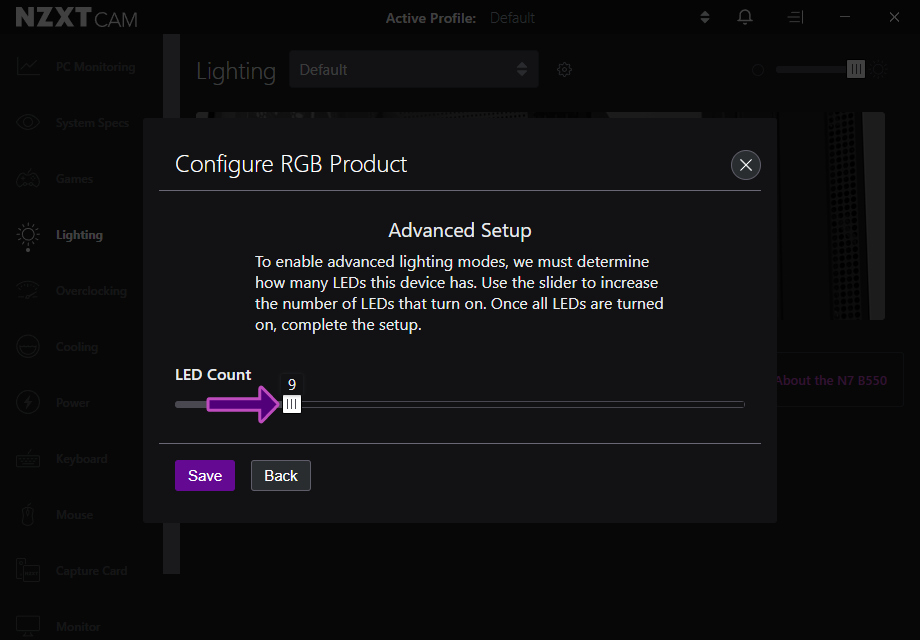Save the LED count setup

click(x=205, y=476)
